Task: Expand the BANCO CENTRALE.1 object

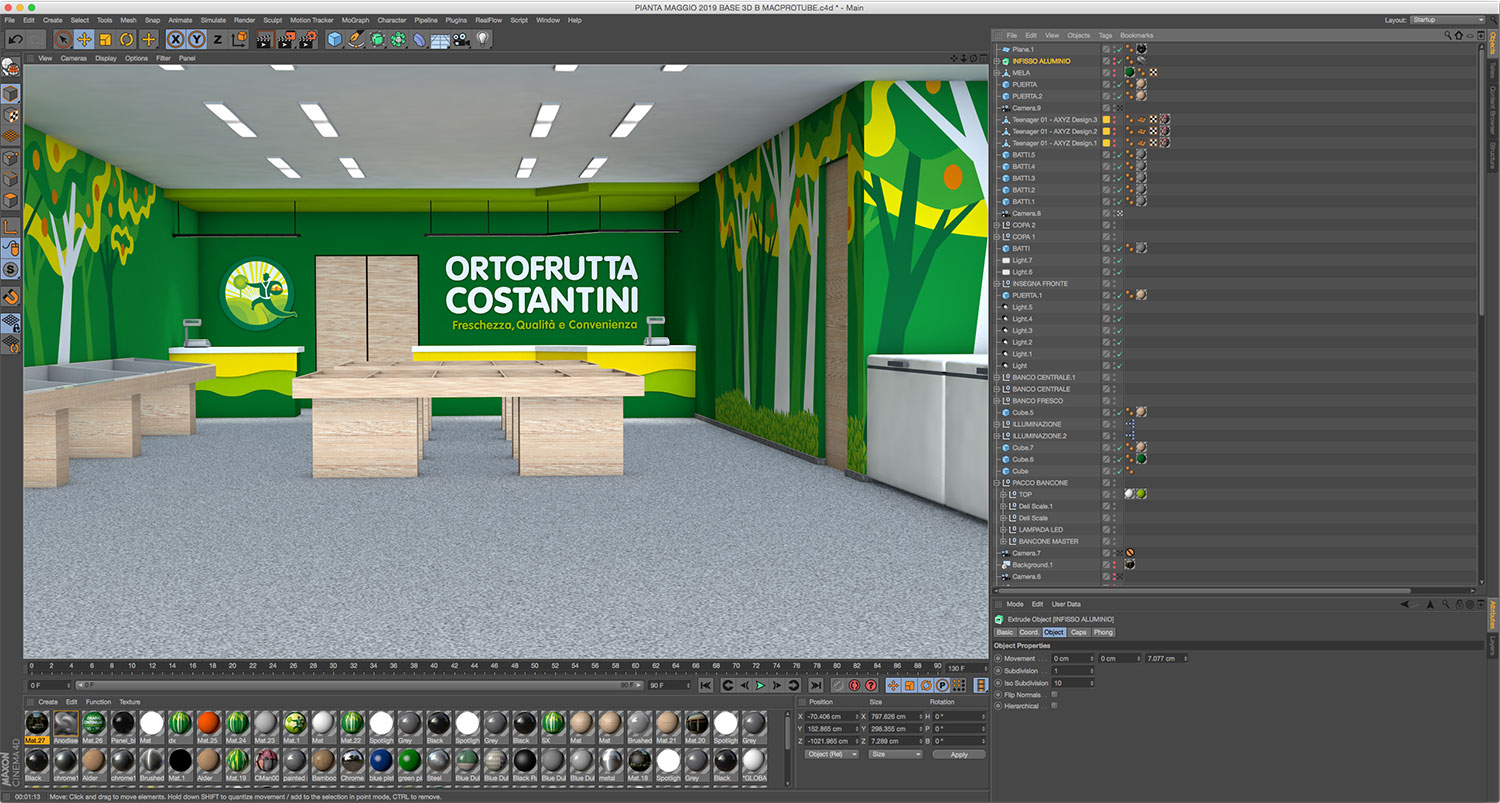Action: (997, 377)
